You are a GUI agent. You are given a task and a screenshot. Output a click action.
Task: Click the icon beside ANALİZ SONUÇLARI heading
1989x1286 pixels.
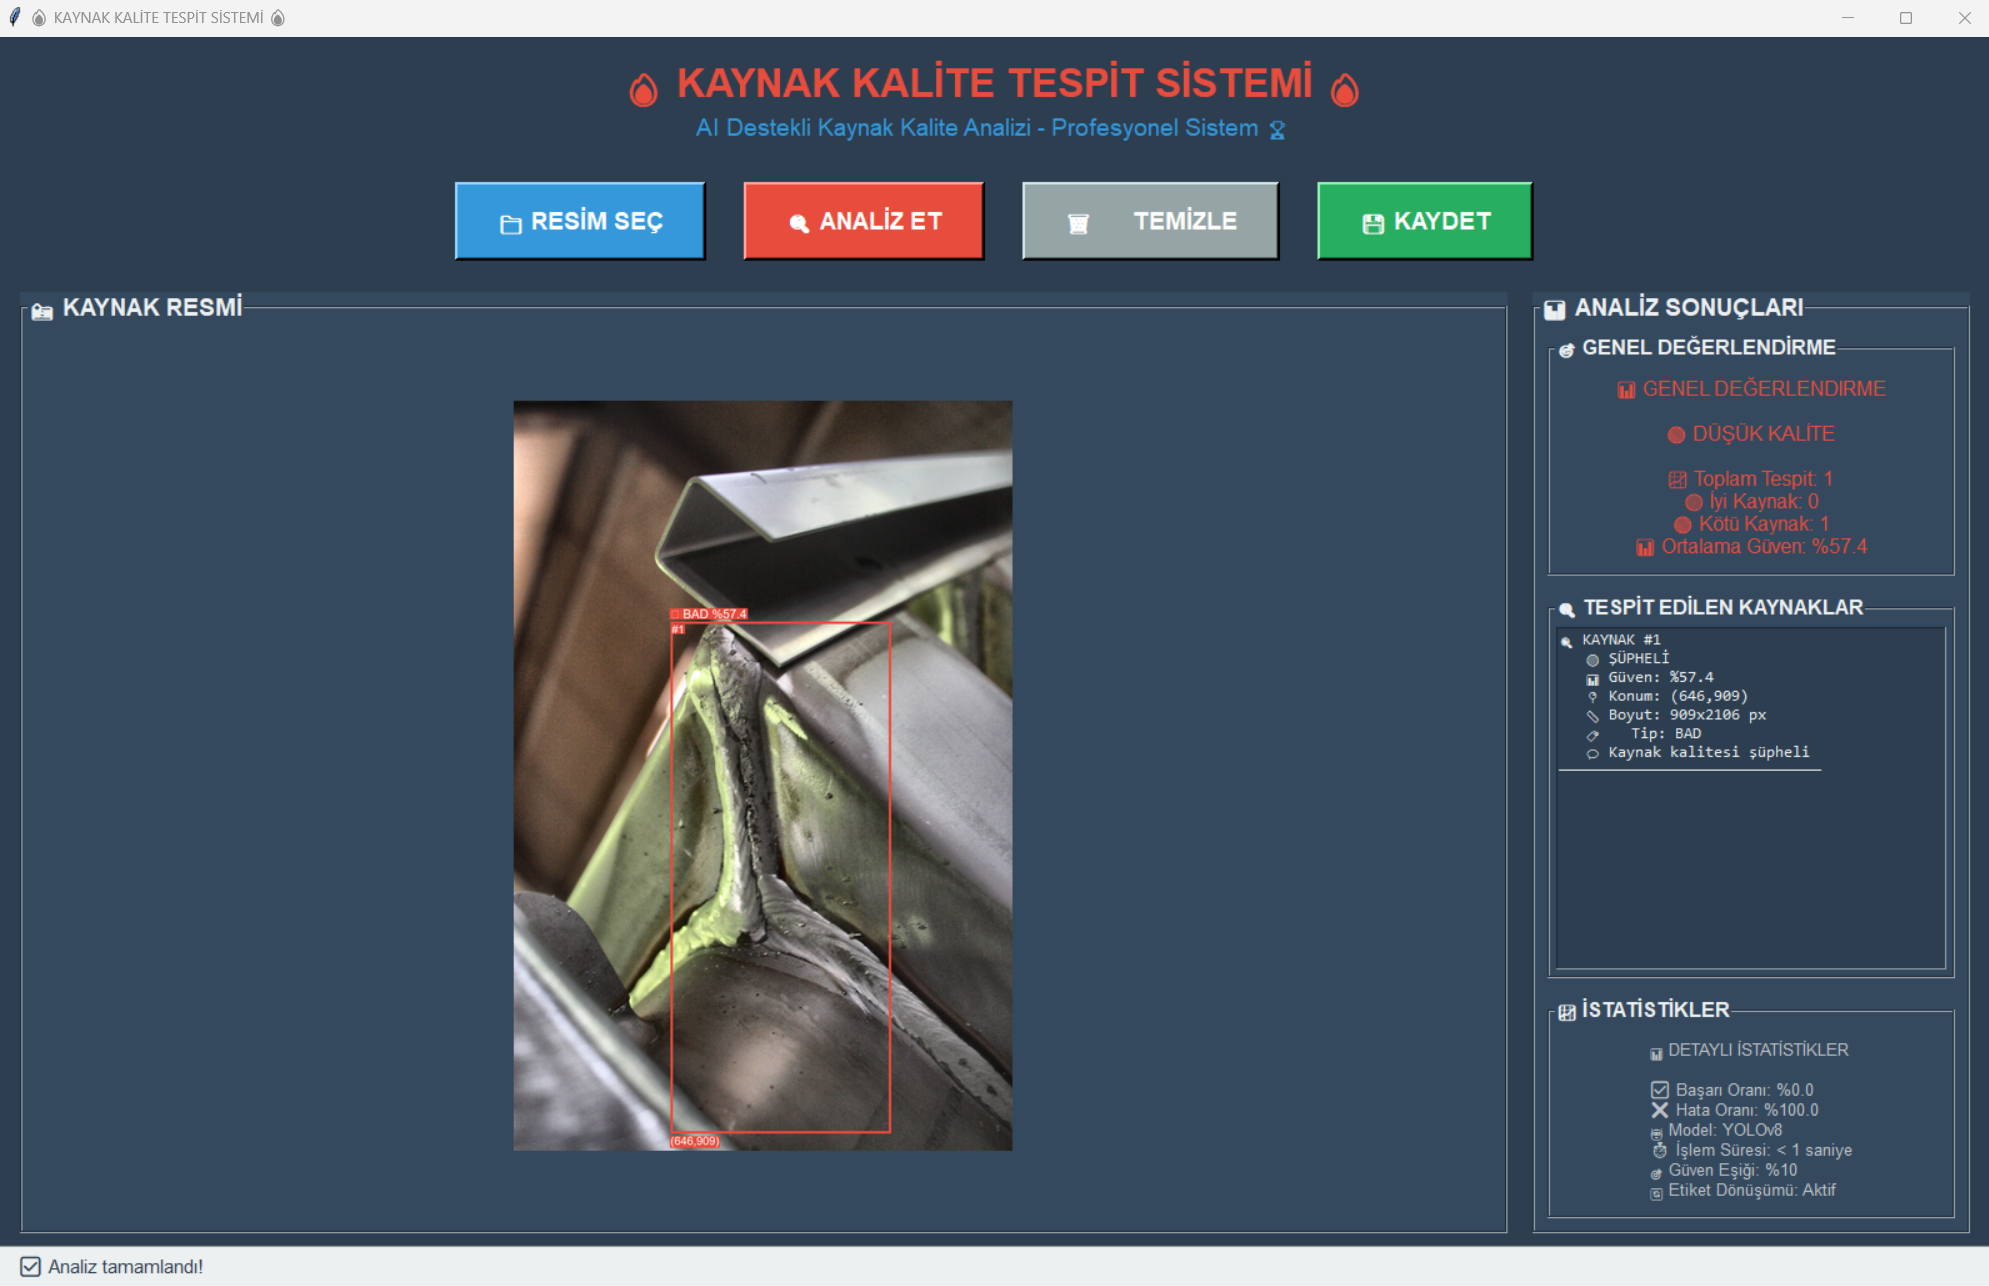pyautogui.click(x=1554, y=309)
